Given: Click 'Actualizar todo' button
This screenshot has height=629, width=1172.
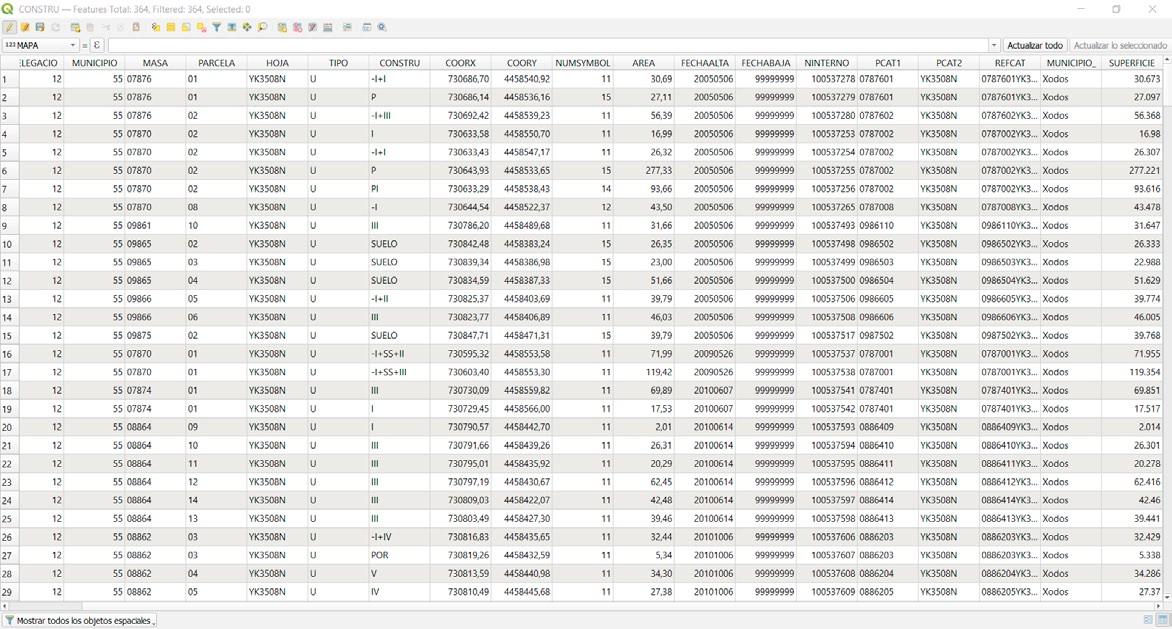Looking at the screenshot, I should click(1034, 46).
